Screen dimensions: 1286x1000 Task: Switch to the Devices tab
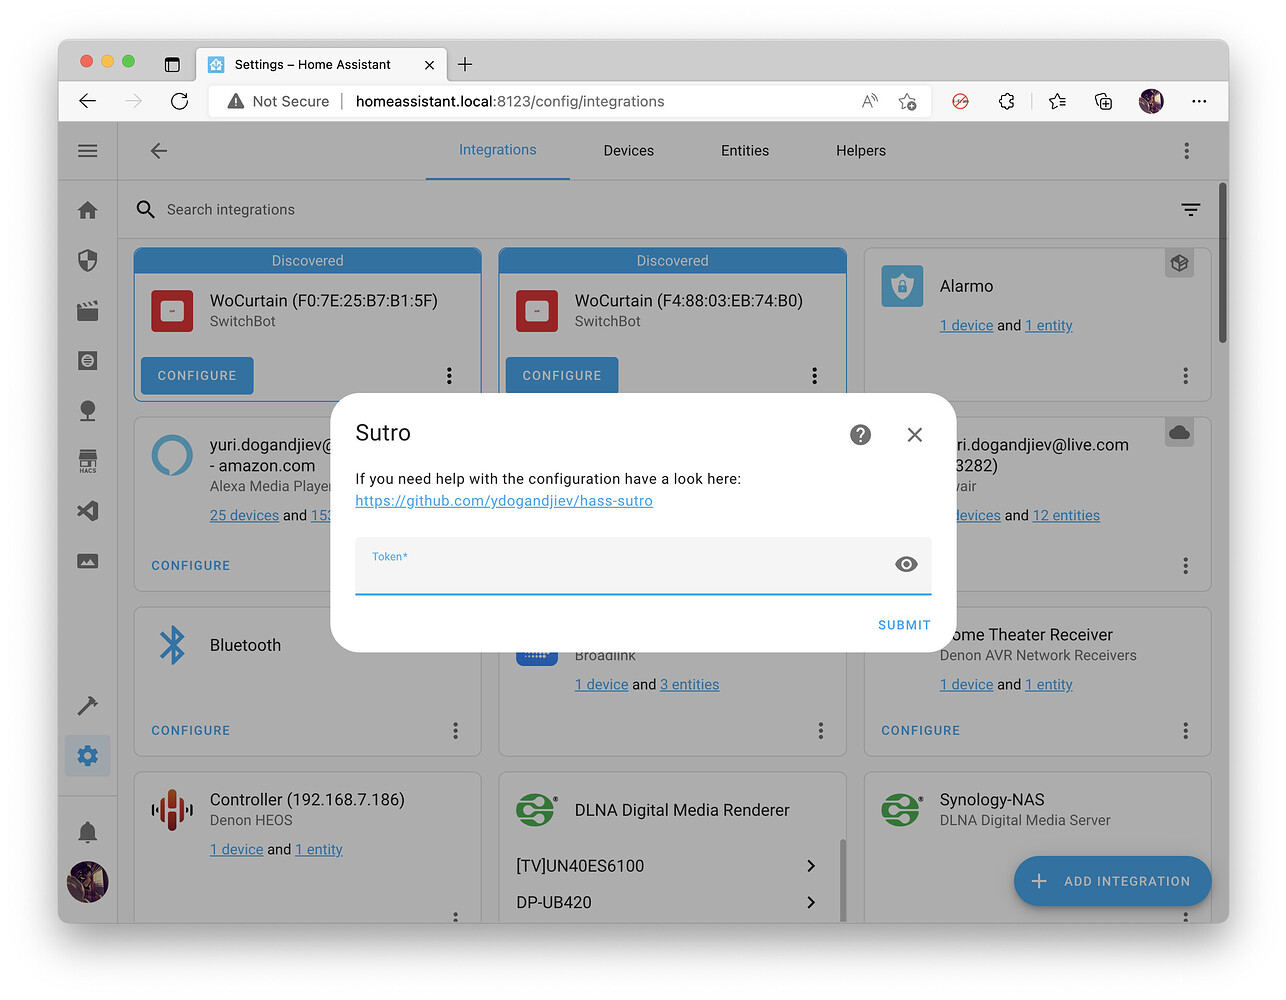(x=628, y=150)
